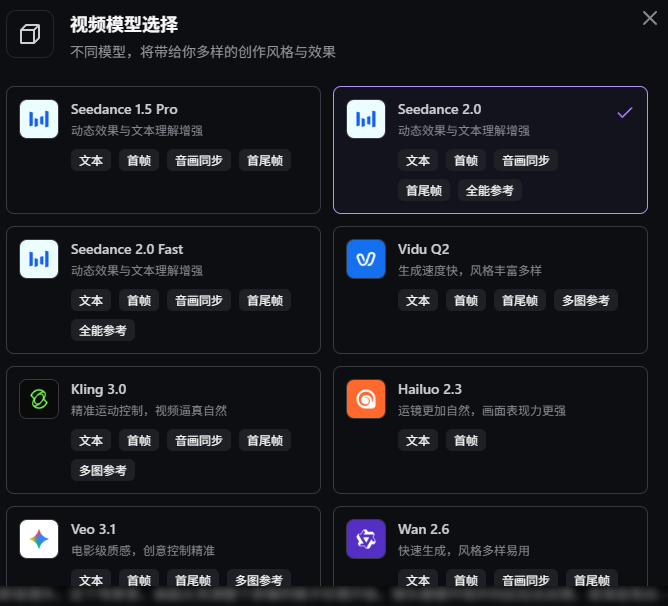Click 首帧 tag in Kling 3.0 card
The width and height of the screenshot is (668, 606).
[139, 440]
